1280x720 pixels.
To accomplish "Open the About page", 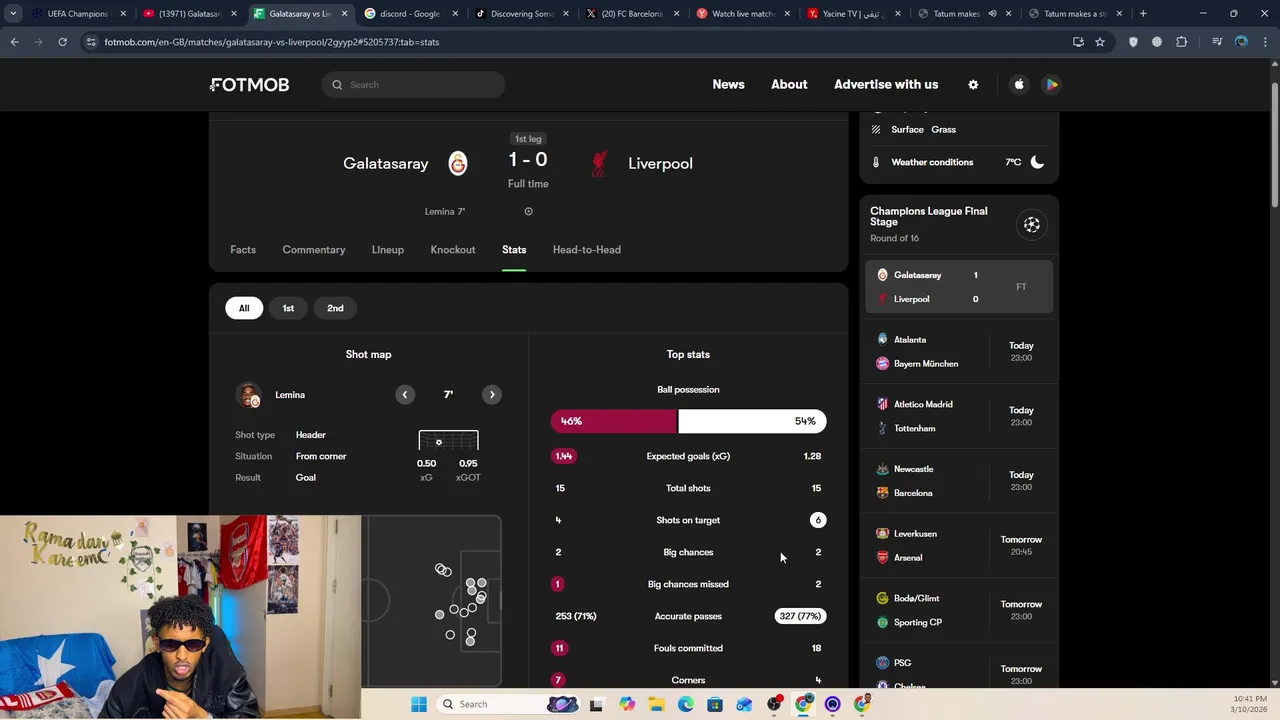I will [789, 85].
